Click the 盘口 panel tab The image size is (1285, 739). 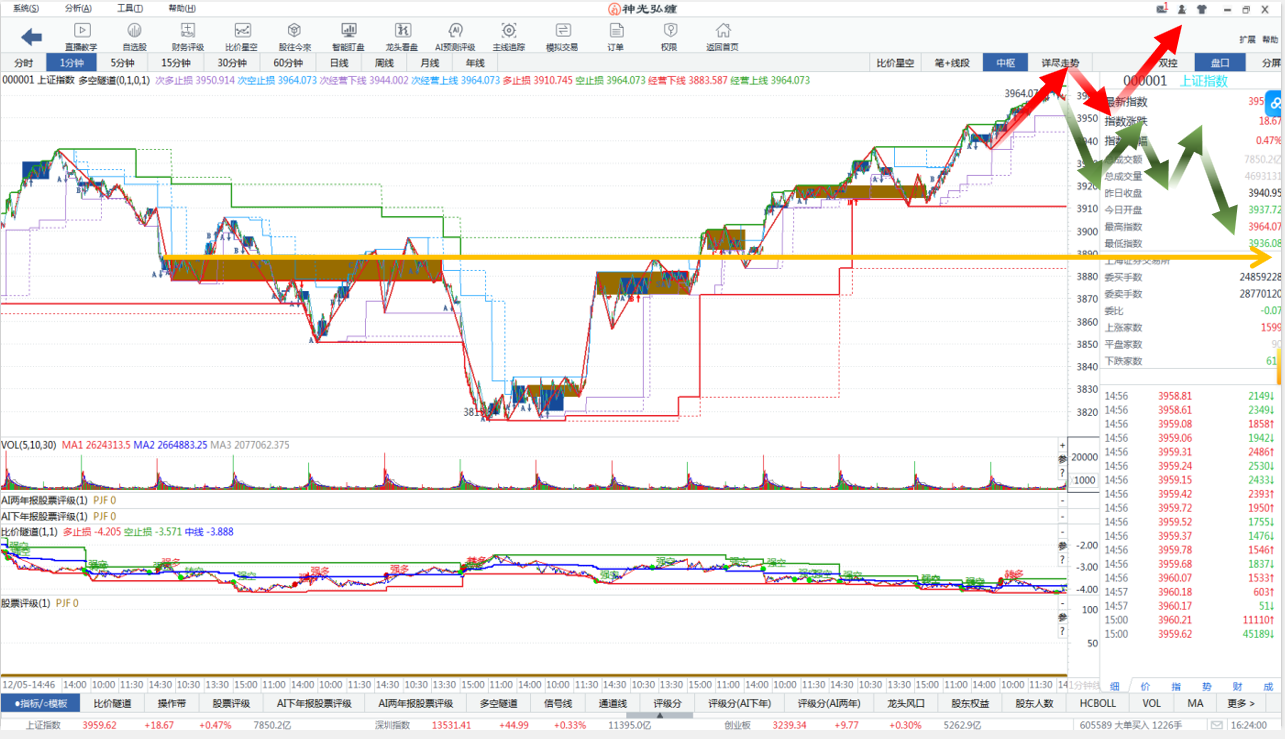tap(1220, 63)
